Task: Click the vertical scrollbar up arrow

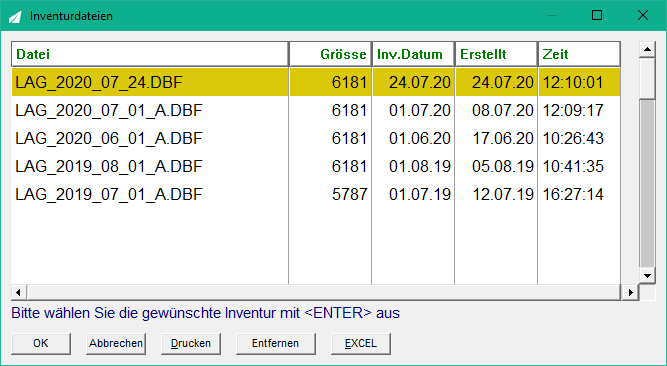Action: (647, 49)
